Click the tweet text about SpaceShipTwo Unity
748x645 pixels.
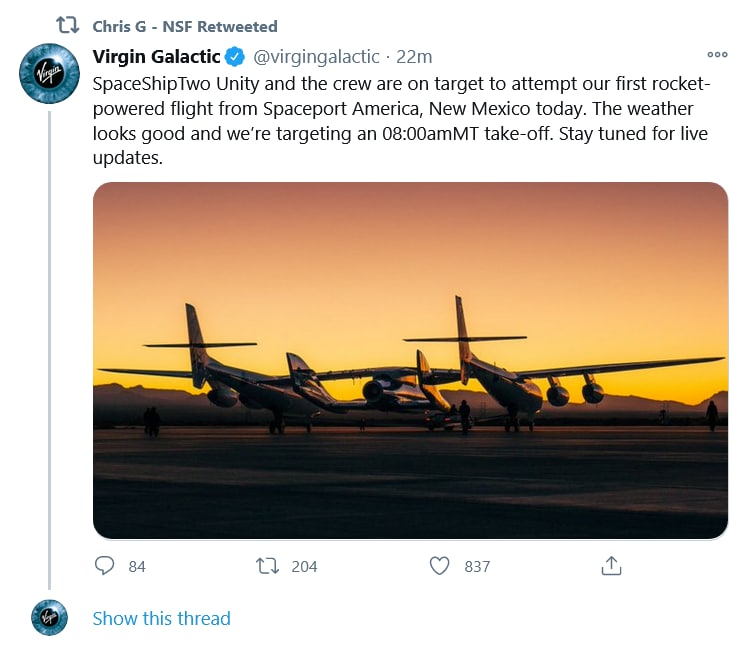[402, 121]
